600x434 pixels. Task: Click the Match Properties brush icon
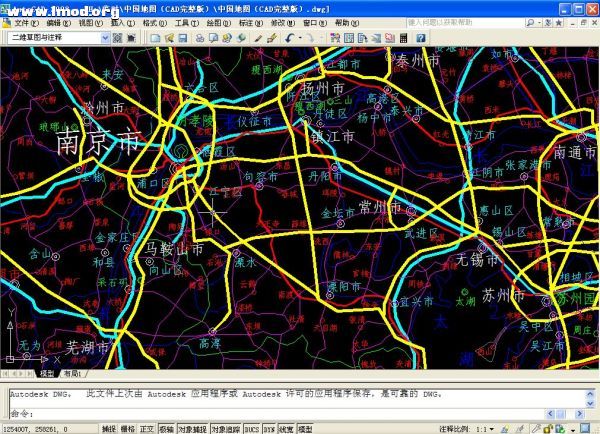[271, 38]
